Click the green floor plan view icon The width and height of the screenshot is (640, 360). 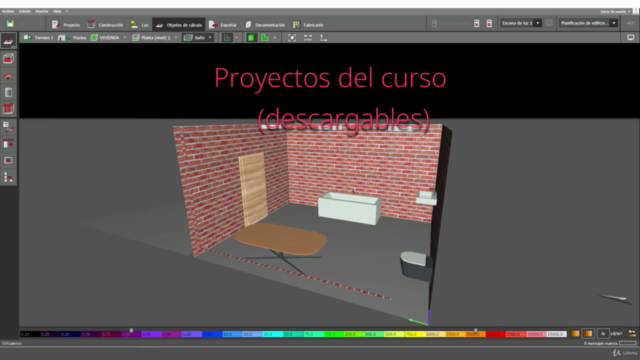pos(227,38)
